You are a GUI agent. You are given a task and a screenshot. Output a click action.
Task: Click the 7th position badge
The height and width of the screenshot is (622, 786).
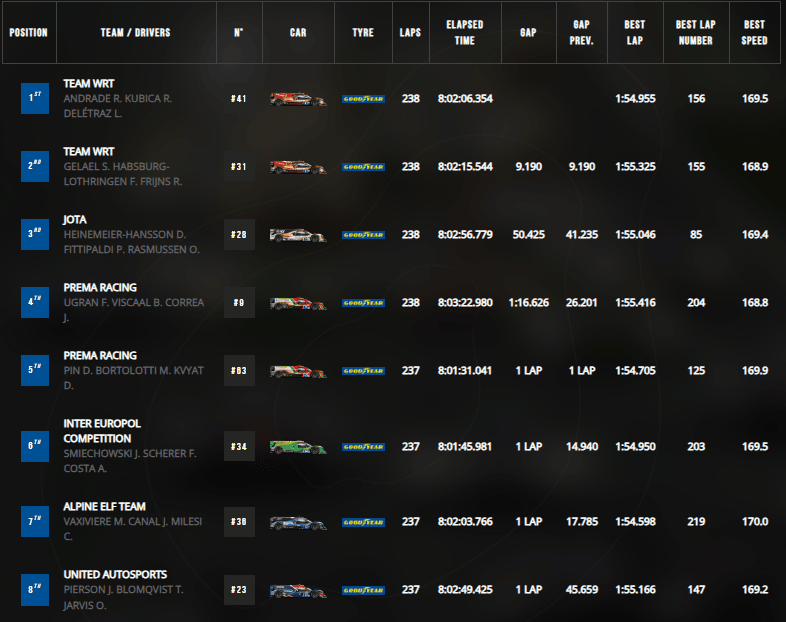35,522
